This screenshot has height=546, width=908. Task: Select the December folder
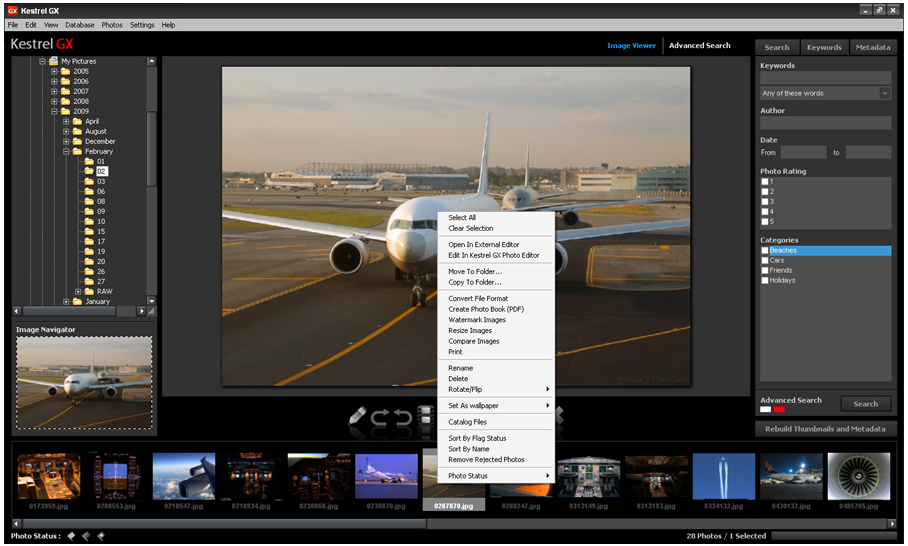click(100, 141)
